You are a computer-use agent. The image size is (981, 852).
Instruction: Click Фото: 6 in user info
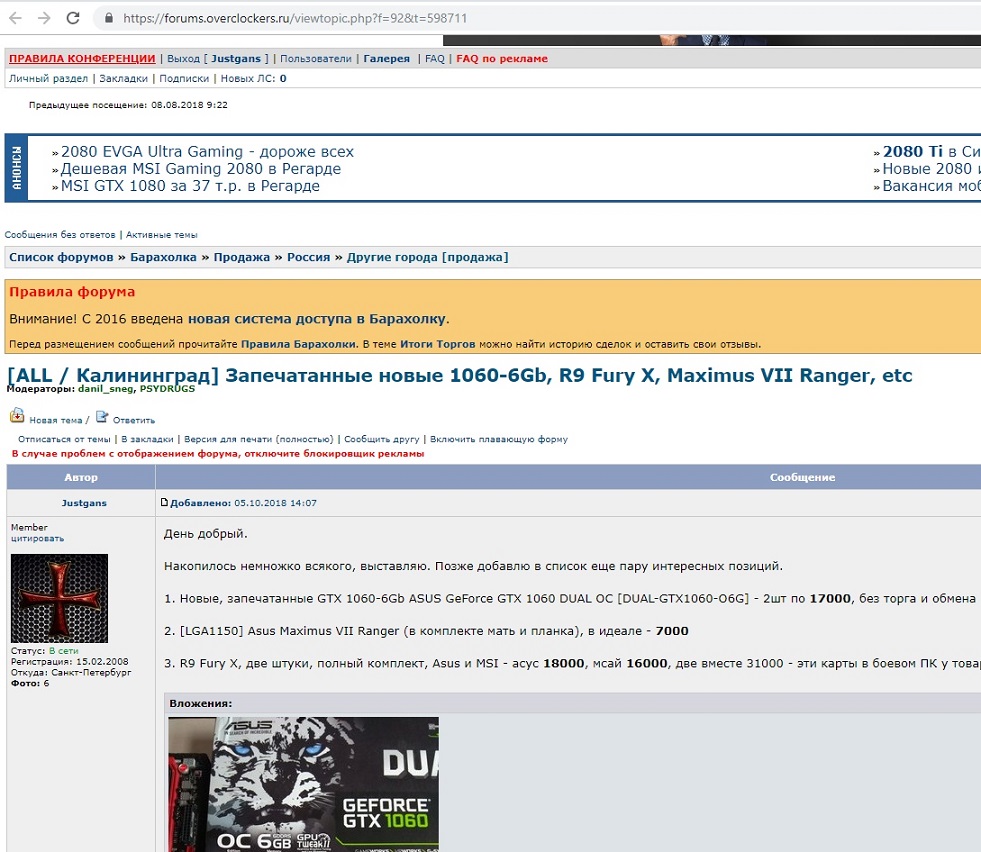29,683
